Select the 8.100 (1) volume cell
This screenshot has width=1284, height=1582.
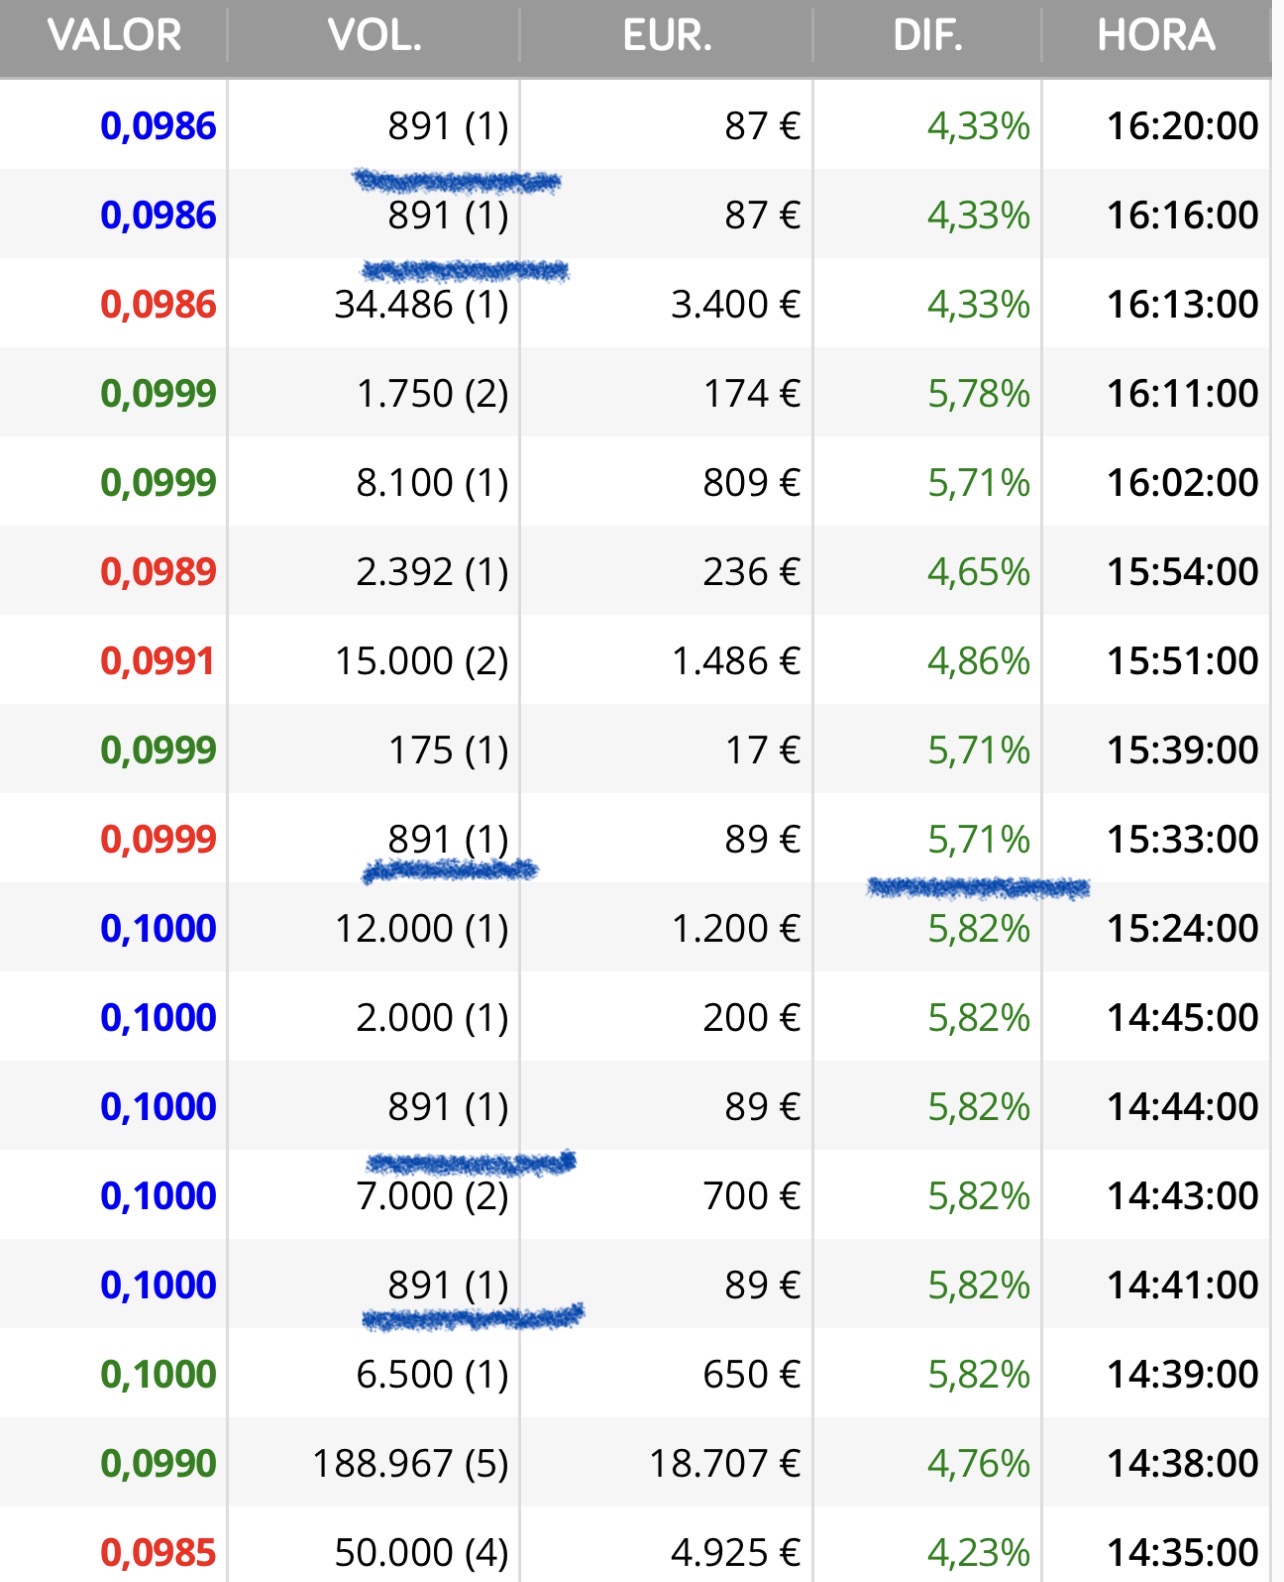coord(432,482)
